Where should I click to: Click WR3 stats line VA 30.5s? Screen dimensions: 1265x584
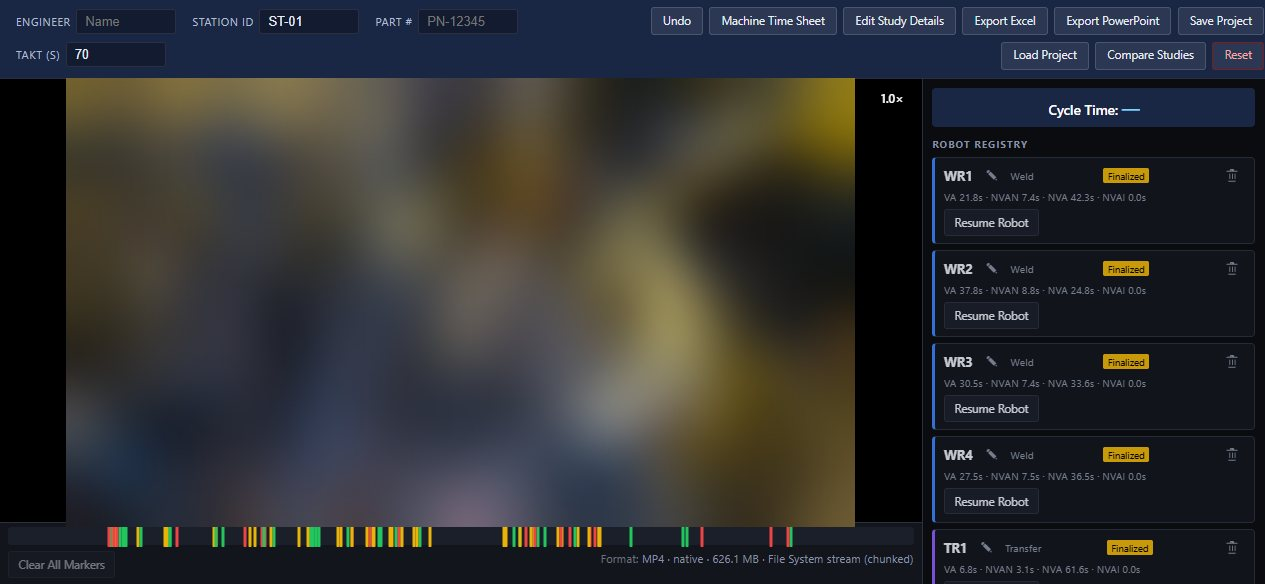point(1045,384)
